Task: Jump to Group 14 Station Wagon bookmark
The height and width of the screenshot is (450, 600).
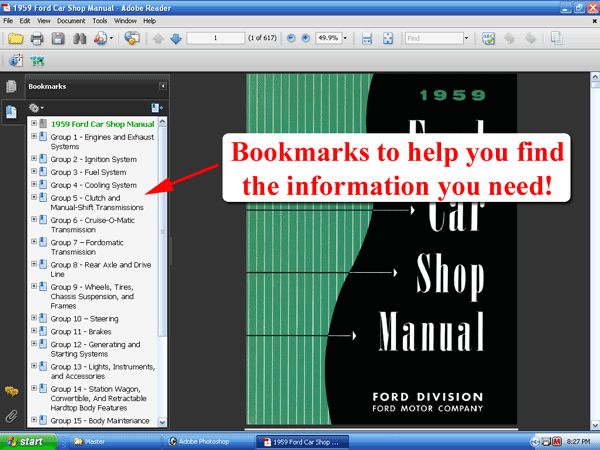Action: 99,398
